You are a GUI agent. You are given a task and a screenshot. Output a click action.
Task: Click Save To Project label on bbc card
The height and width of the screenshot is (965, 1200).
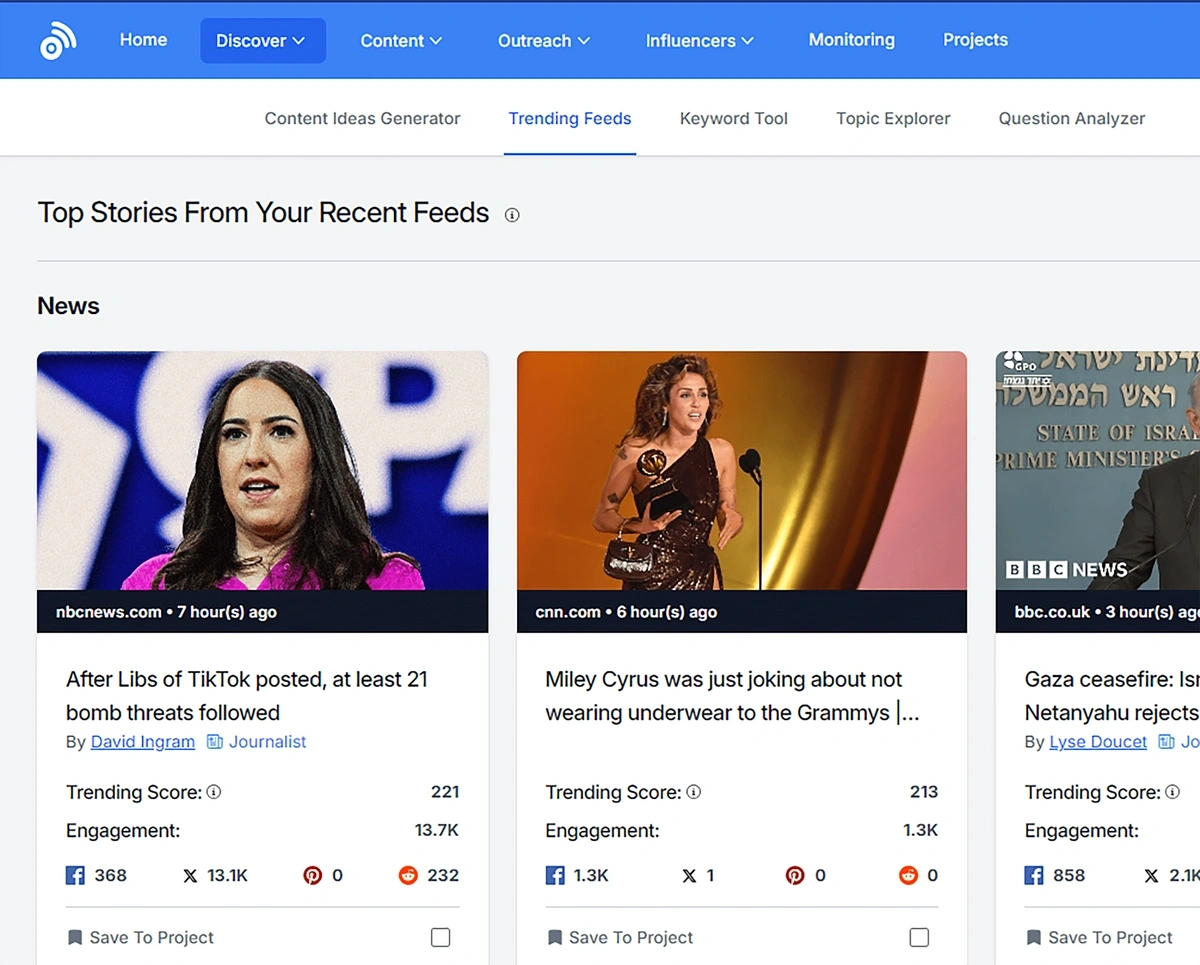[x=1110, y=938]
